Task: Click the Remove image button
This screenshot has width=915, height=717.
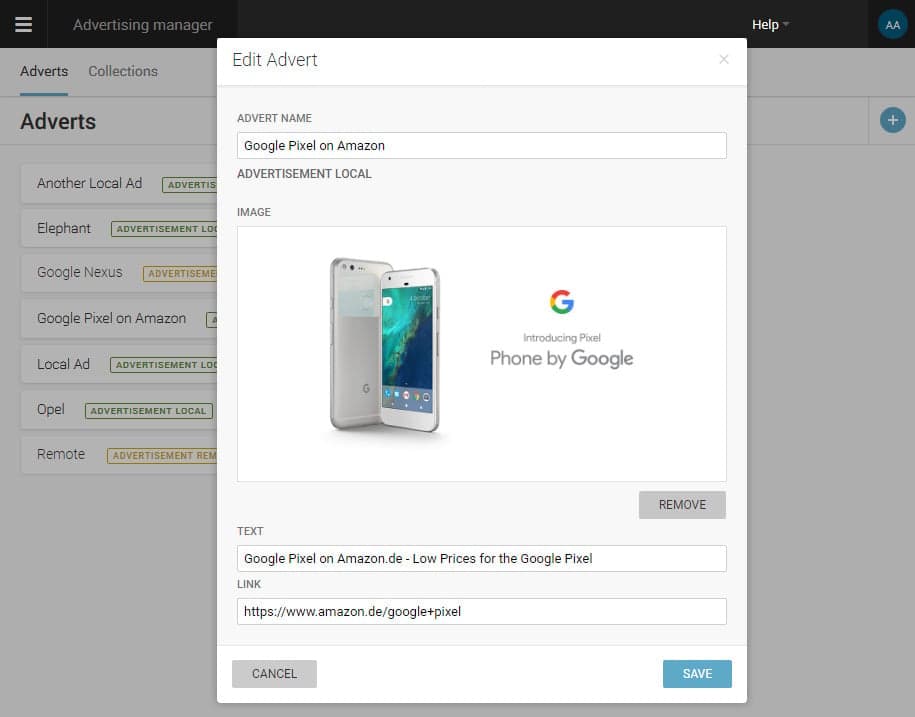Action: pyautogui.click(x=682, y=505)
